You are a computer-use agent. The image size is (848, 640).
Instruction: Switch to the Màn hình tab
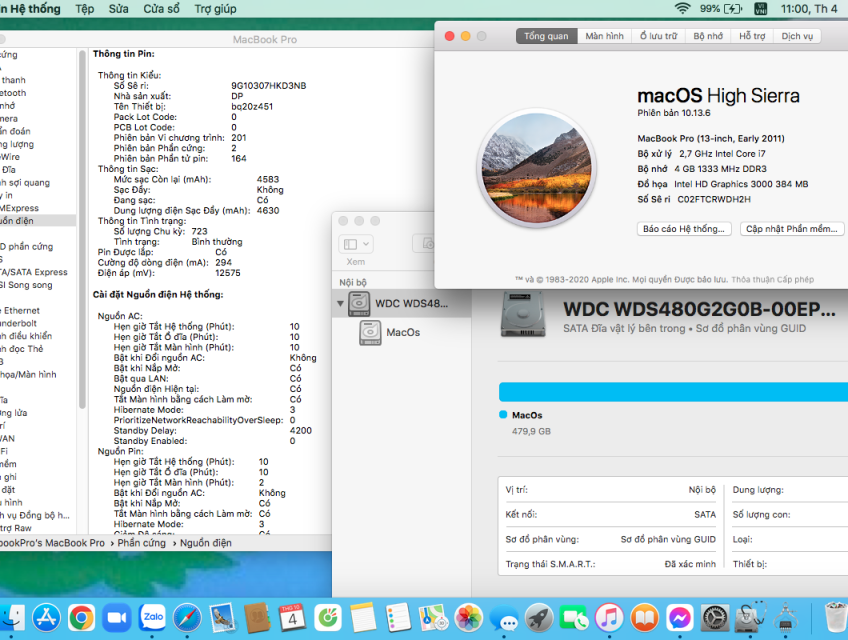604,36
